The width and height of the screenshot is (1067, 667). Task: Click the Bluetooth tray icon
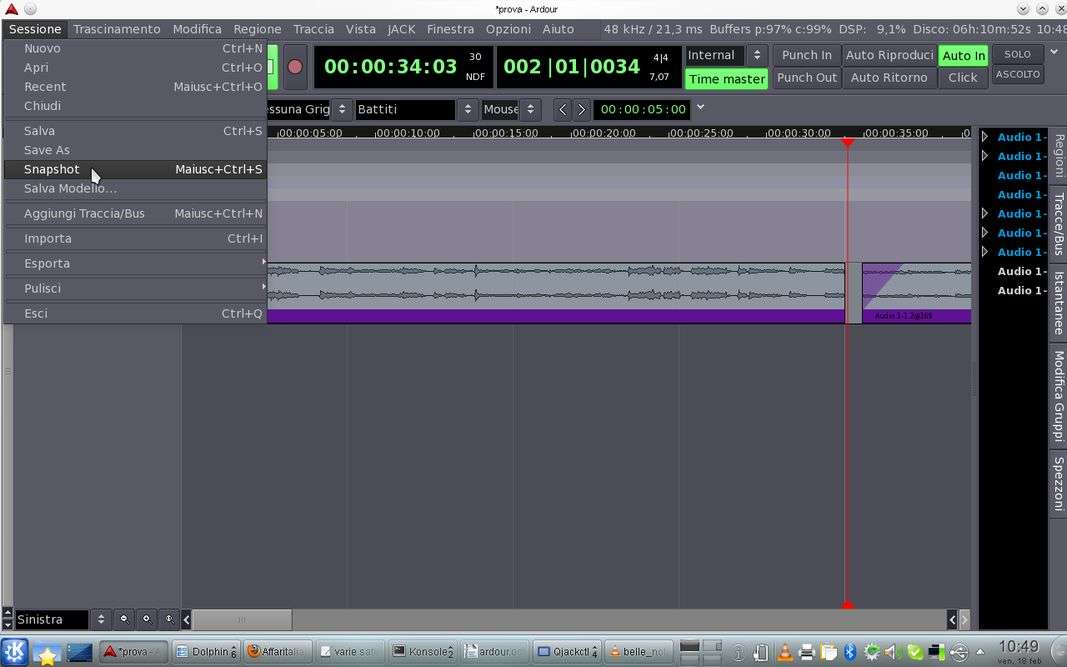[850, 652]
